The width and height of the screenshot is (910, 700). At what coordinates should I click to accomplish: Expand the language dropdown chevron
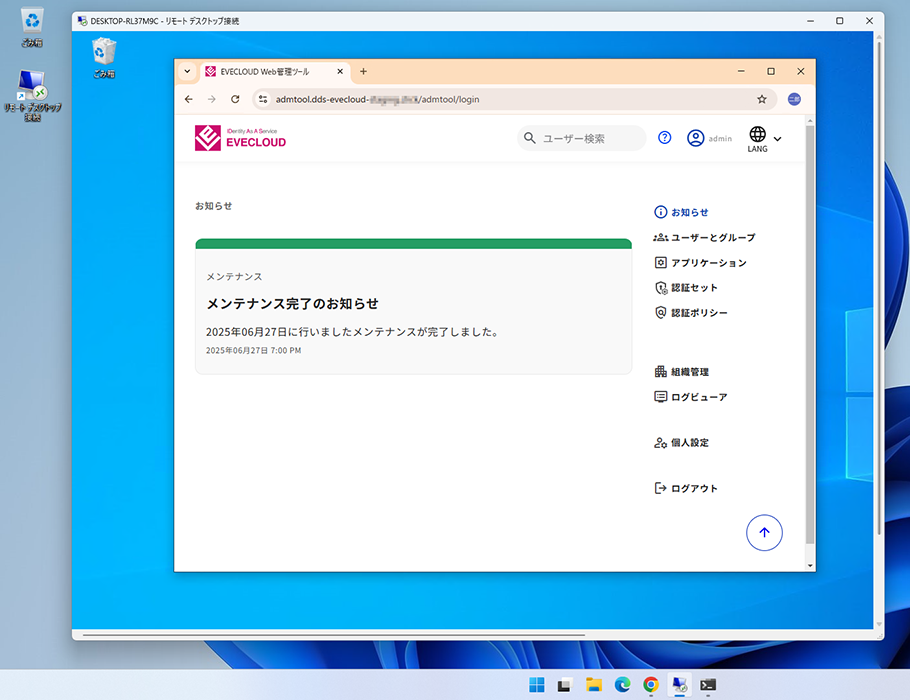click(778, 139)
